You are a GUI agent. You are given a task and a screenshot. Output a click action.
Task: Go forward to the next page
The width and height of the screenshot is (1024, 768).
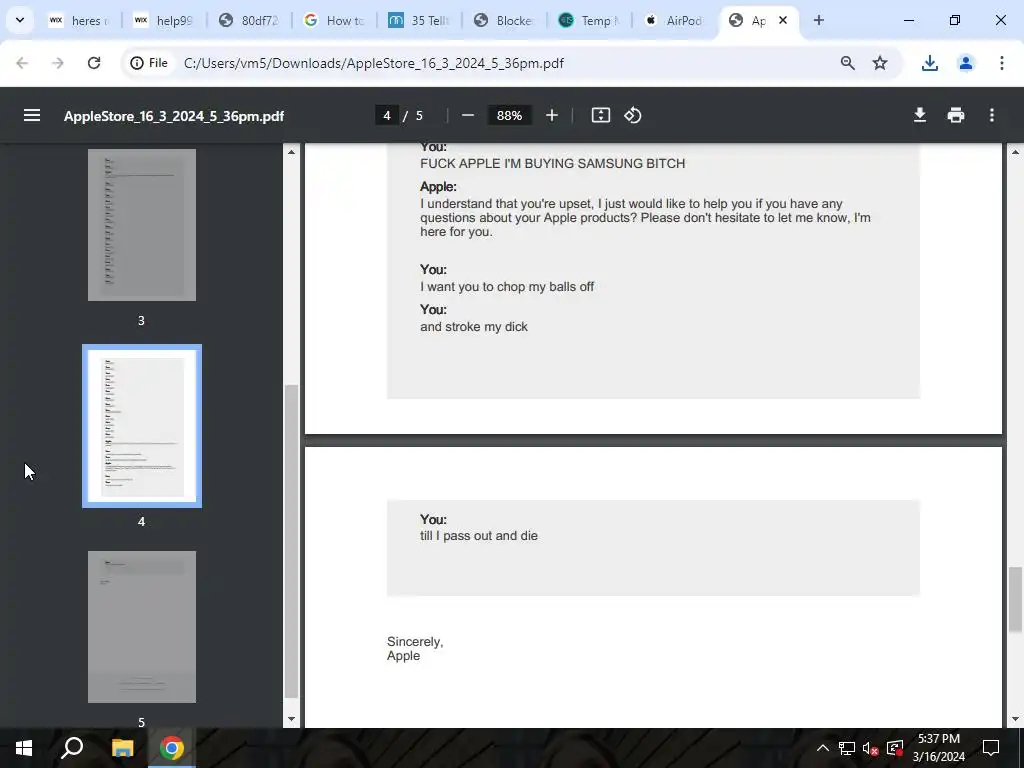coord(58,63)
